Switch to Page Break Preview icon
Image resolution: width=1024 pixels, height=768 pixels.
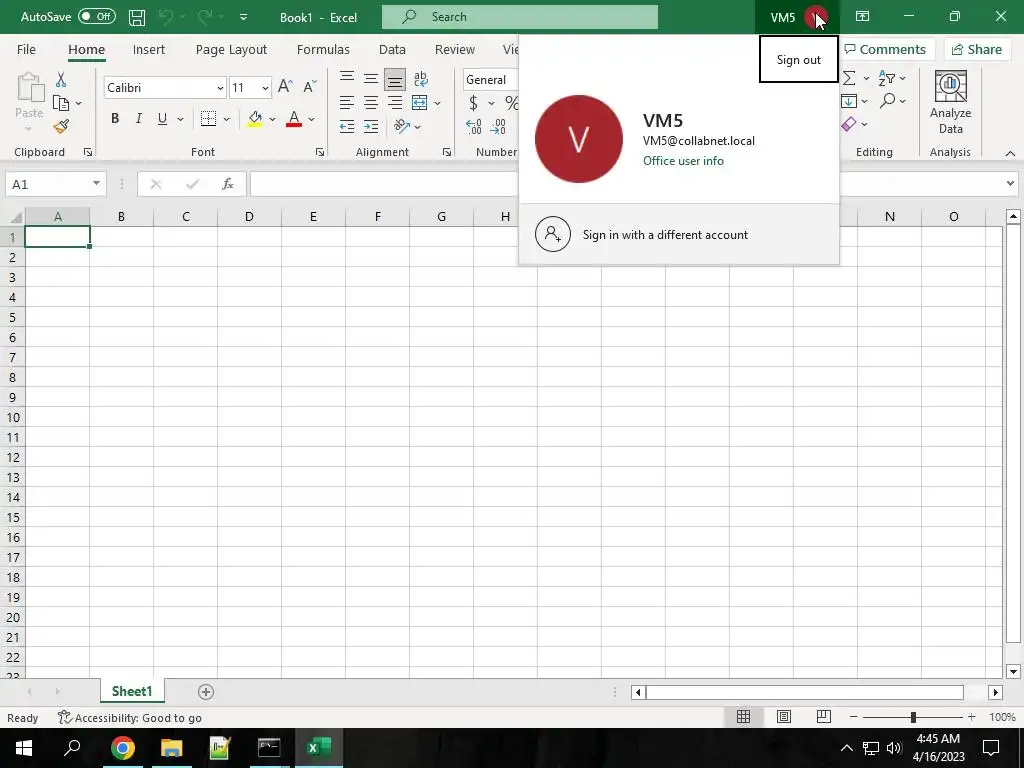[x=824, y=717]
